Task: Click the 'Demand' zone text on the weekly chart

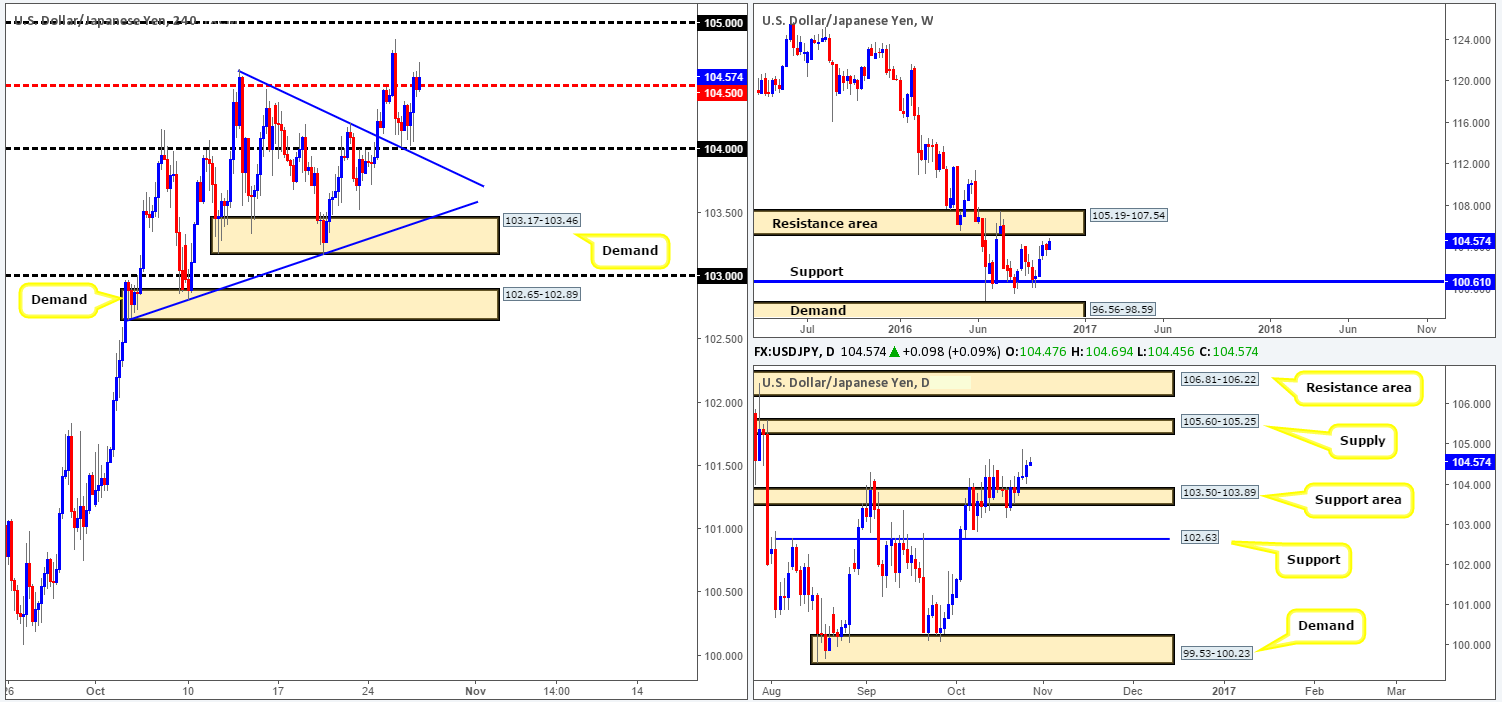Action: click(818, 310)
